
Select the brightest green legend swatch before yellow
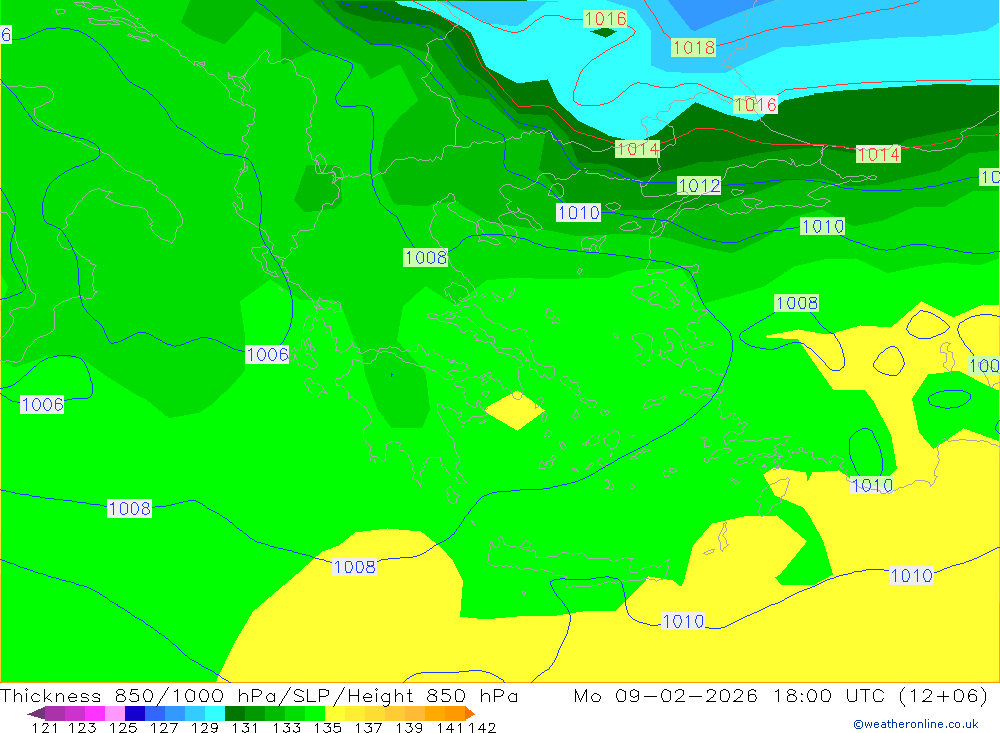coord(315,713)
